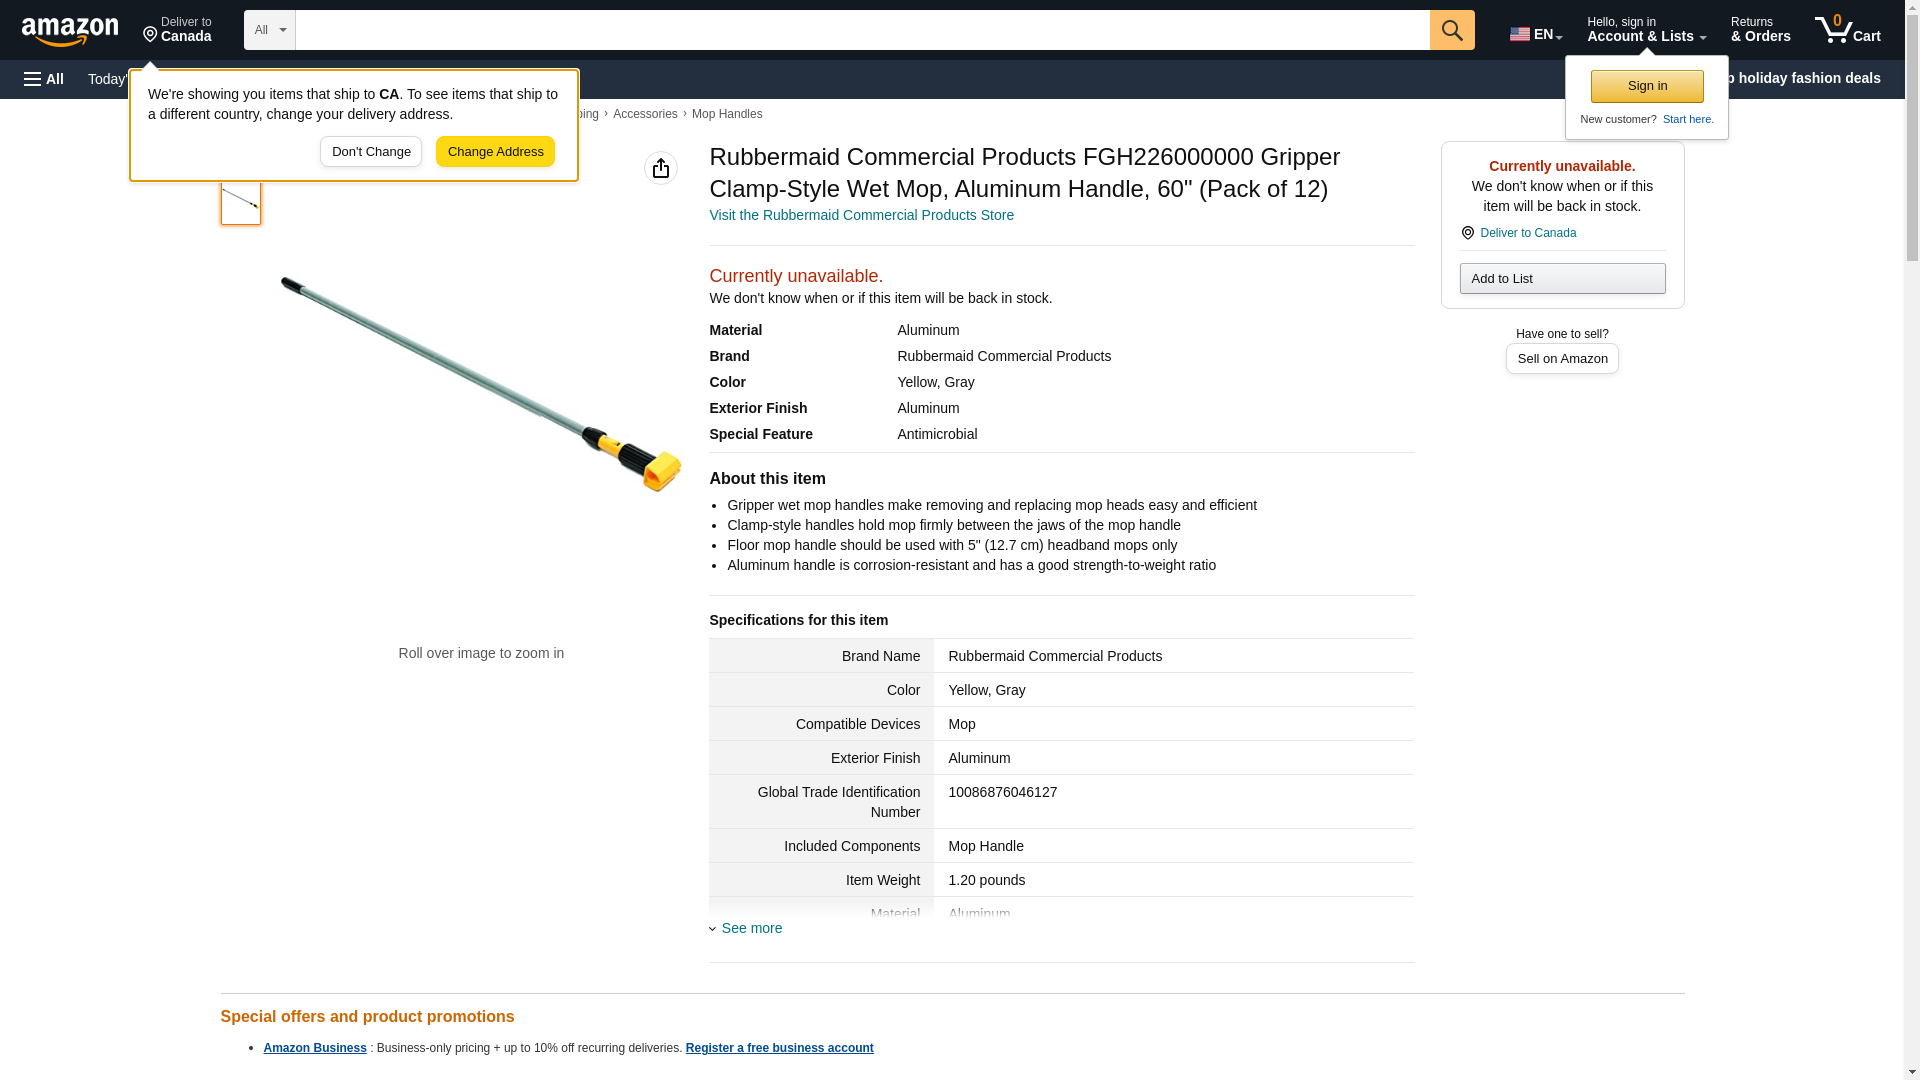The height and width of the screenshot is (1080, 1920).
Task: Open the Accessories breadcrumb
Action: click(644, 114)
